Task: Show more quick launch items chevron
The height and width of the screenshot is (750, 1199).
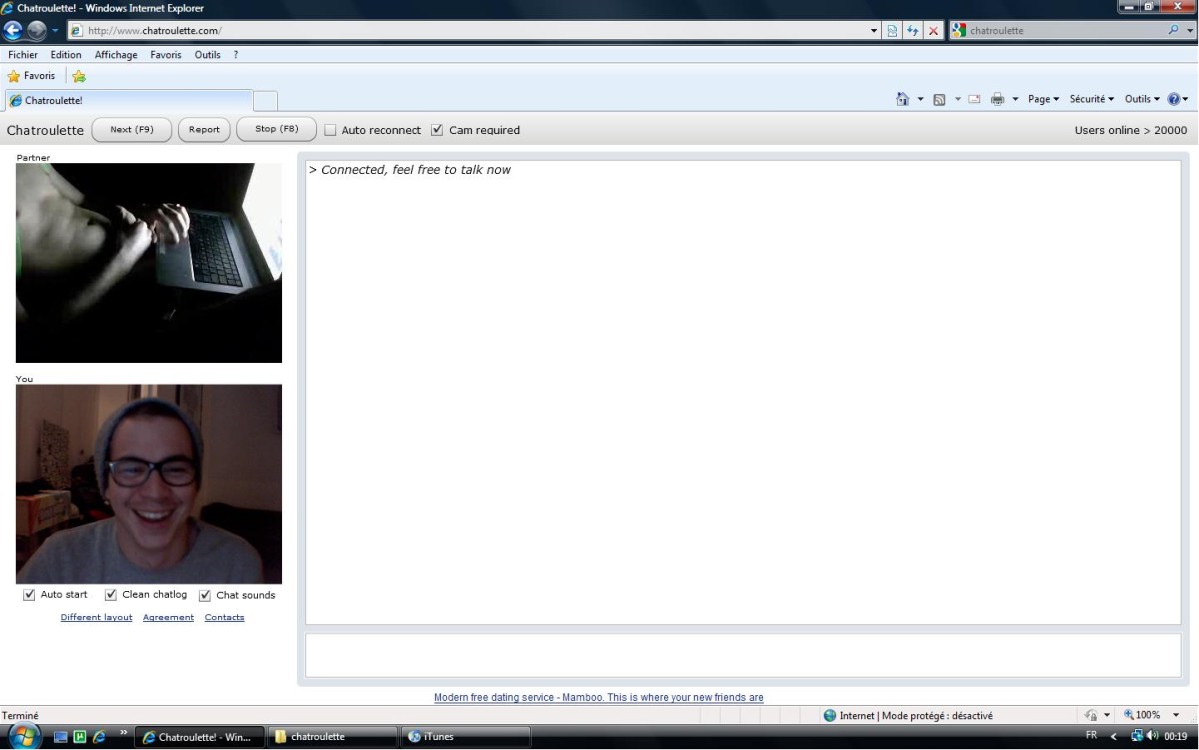Action: tap(123, 733)
